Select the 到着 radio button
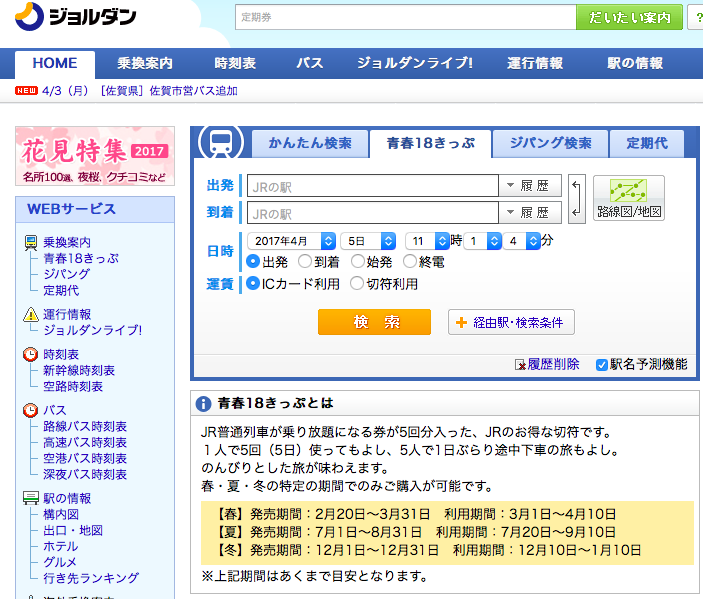 tap(305, 261)
